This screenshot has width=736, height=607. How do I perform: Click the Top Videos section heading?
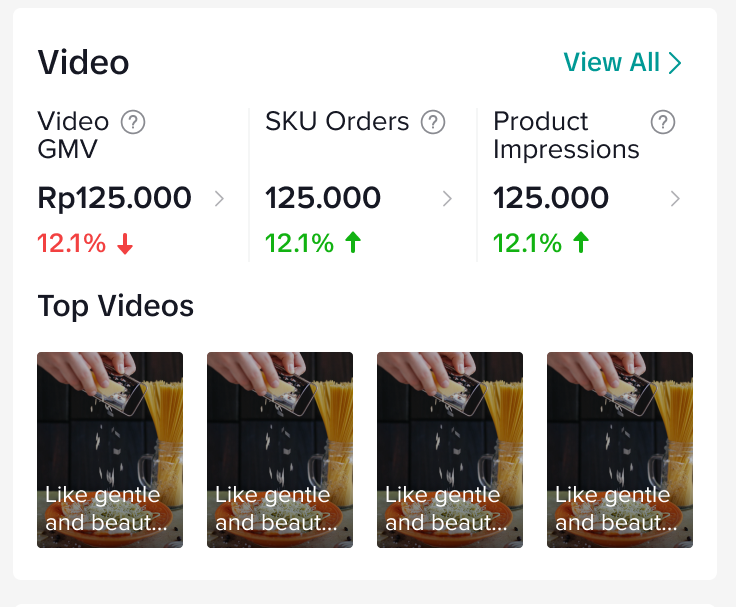pyautogui.click(x=115, y=306)
